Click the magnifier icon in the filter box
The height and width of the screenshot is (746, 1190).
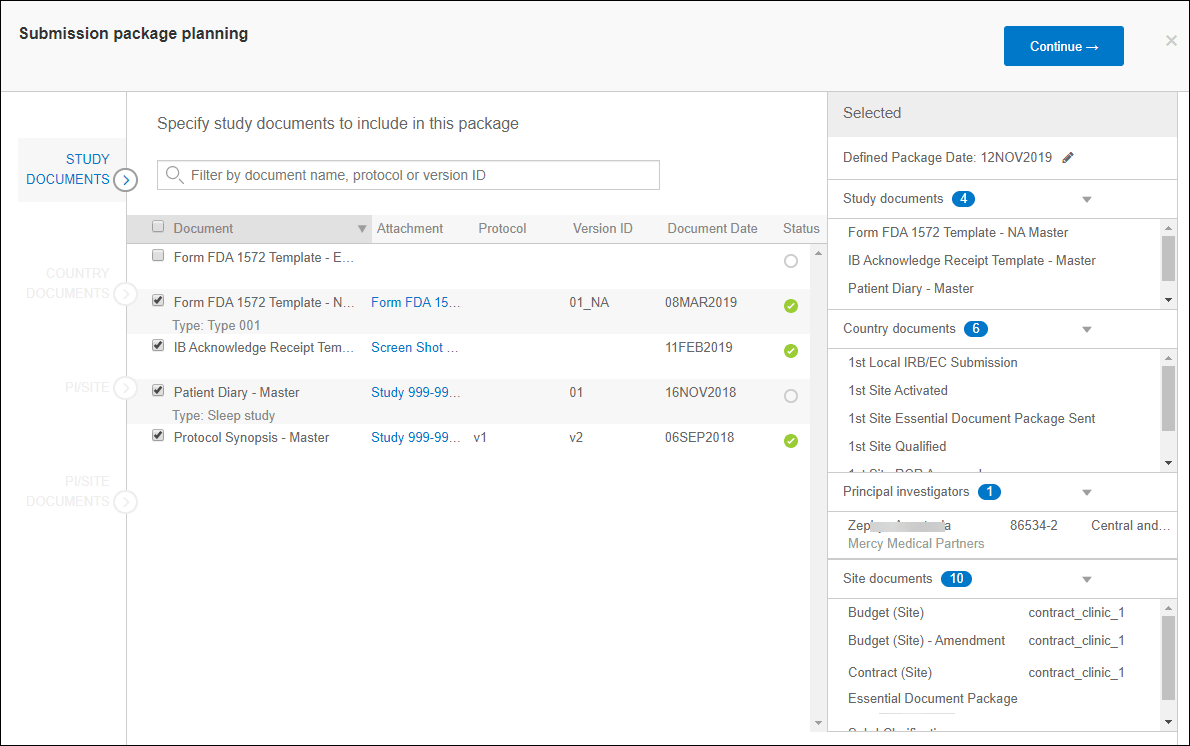[x=171, y=174]
